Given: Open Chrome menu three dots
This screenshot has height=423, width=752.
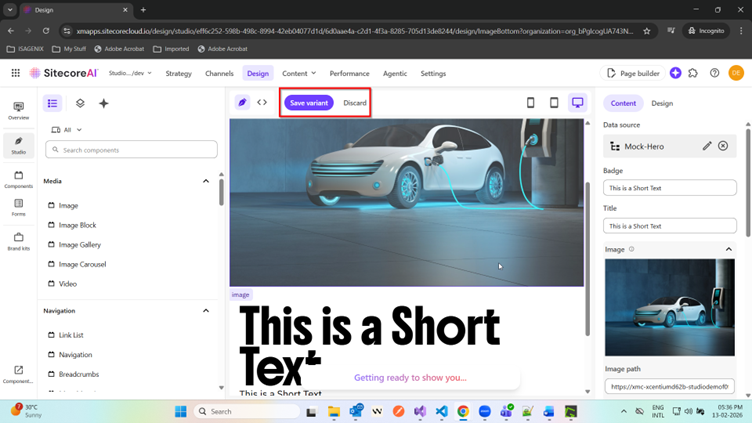Looking at the screenshot, I should [x=741, y=31].
